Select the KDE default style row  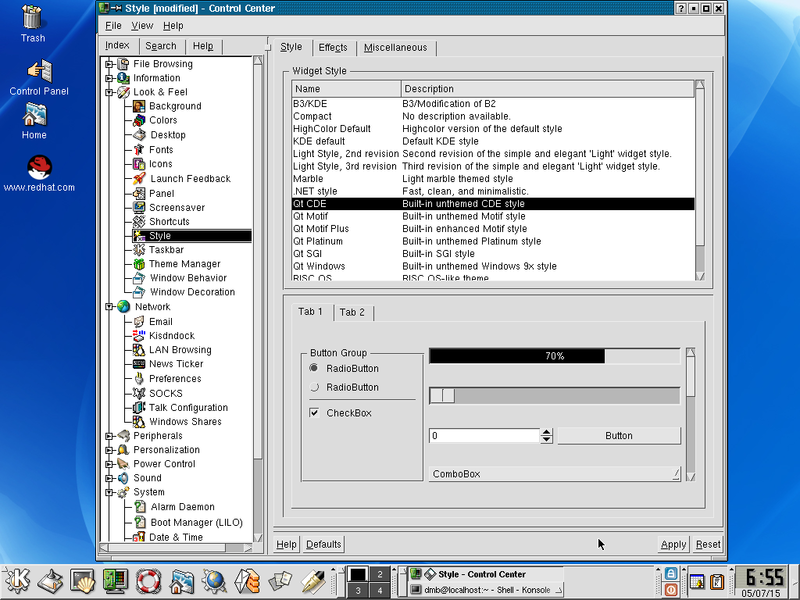pos(493,141)
